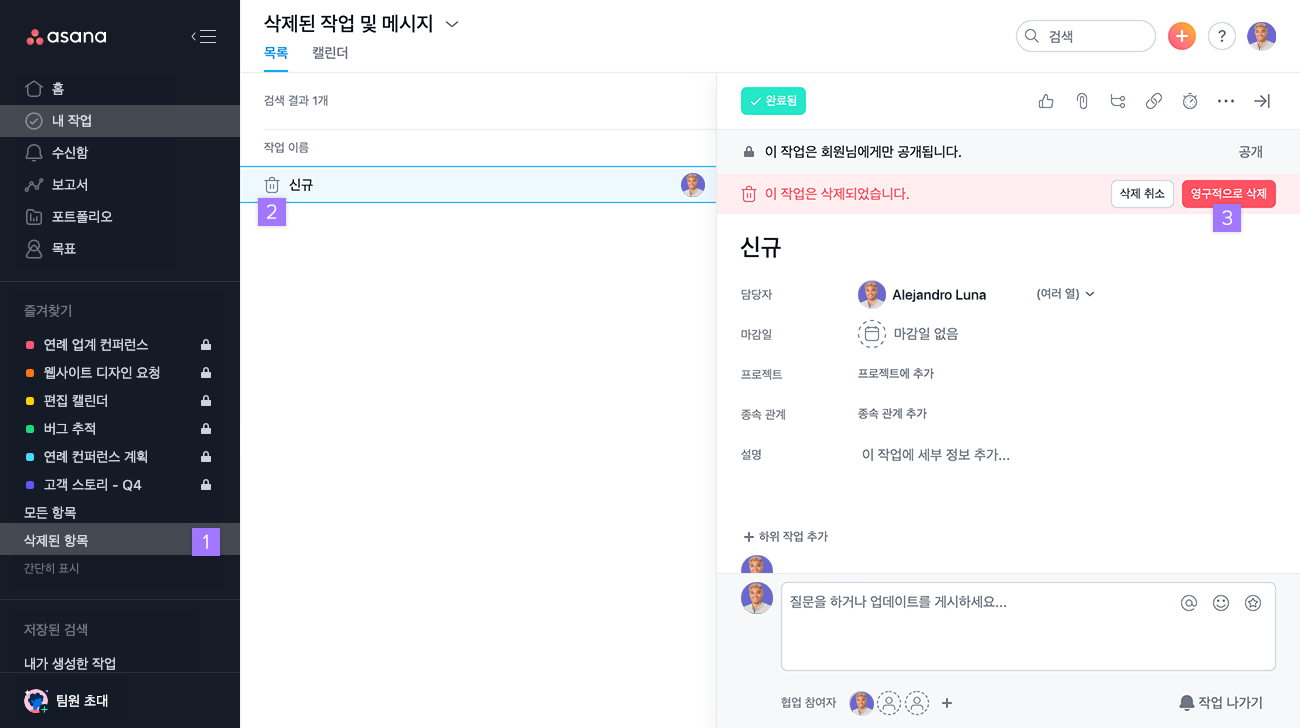The image size is (1300, 728).
Task: Switch to the 캘린더 tab
Action: click(x=330, y=53)
